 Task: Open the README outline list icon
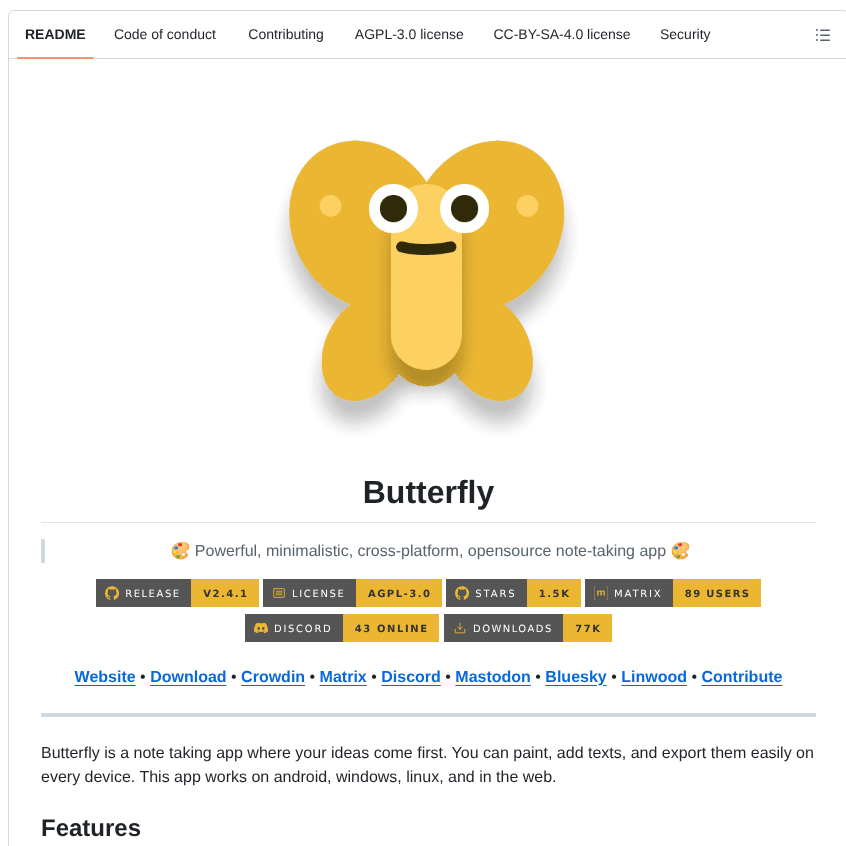pyautogui.click(x=823, y=35)
